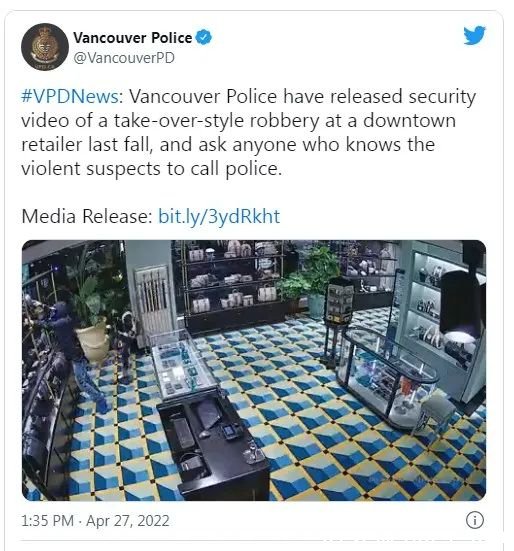Select the tweet body text paragraph
This screenshot has height=551, width=514.
pos(248,132)
